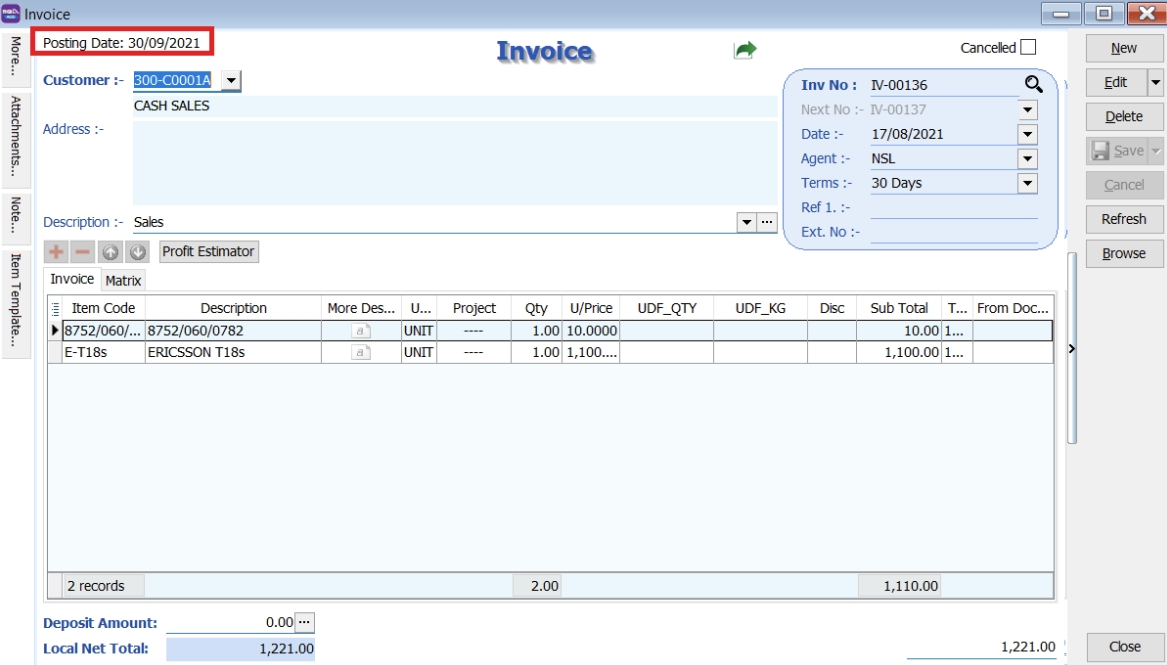Screen dimensions: 1167x665
Task: Tick the Cancelled checkbox
Action: coord(1028,47)
